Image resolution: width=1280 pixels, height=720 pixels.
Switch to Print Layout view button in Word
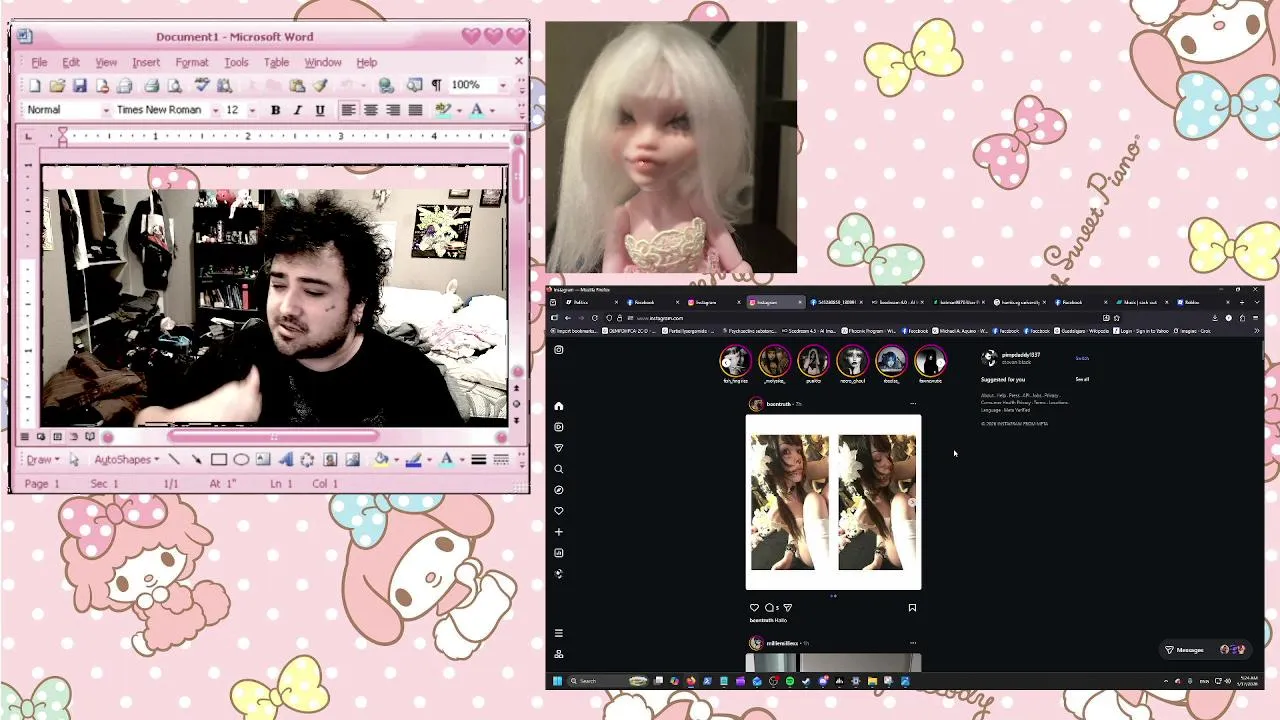point(57,437)
